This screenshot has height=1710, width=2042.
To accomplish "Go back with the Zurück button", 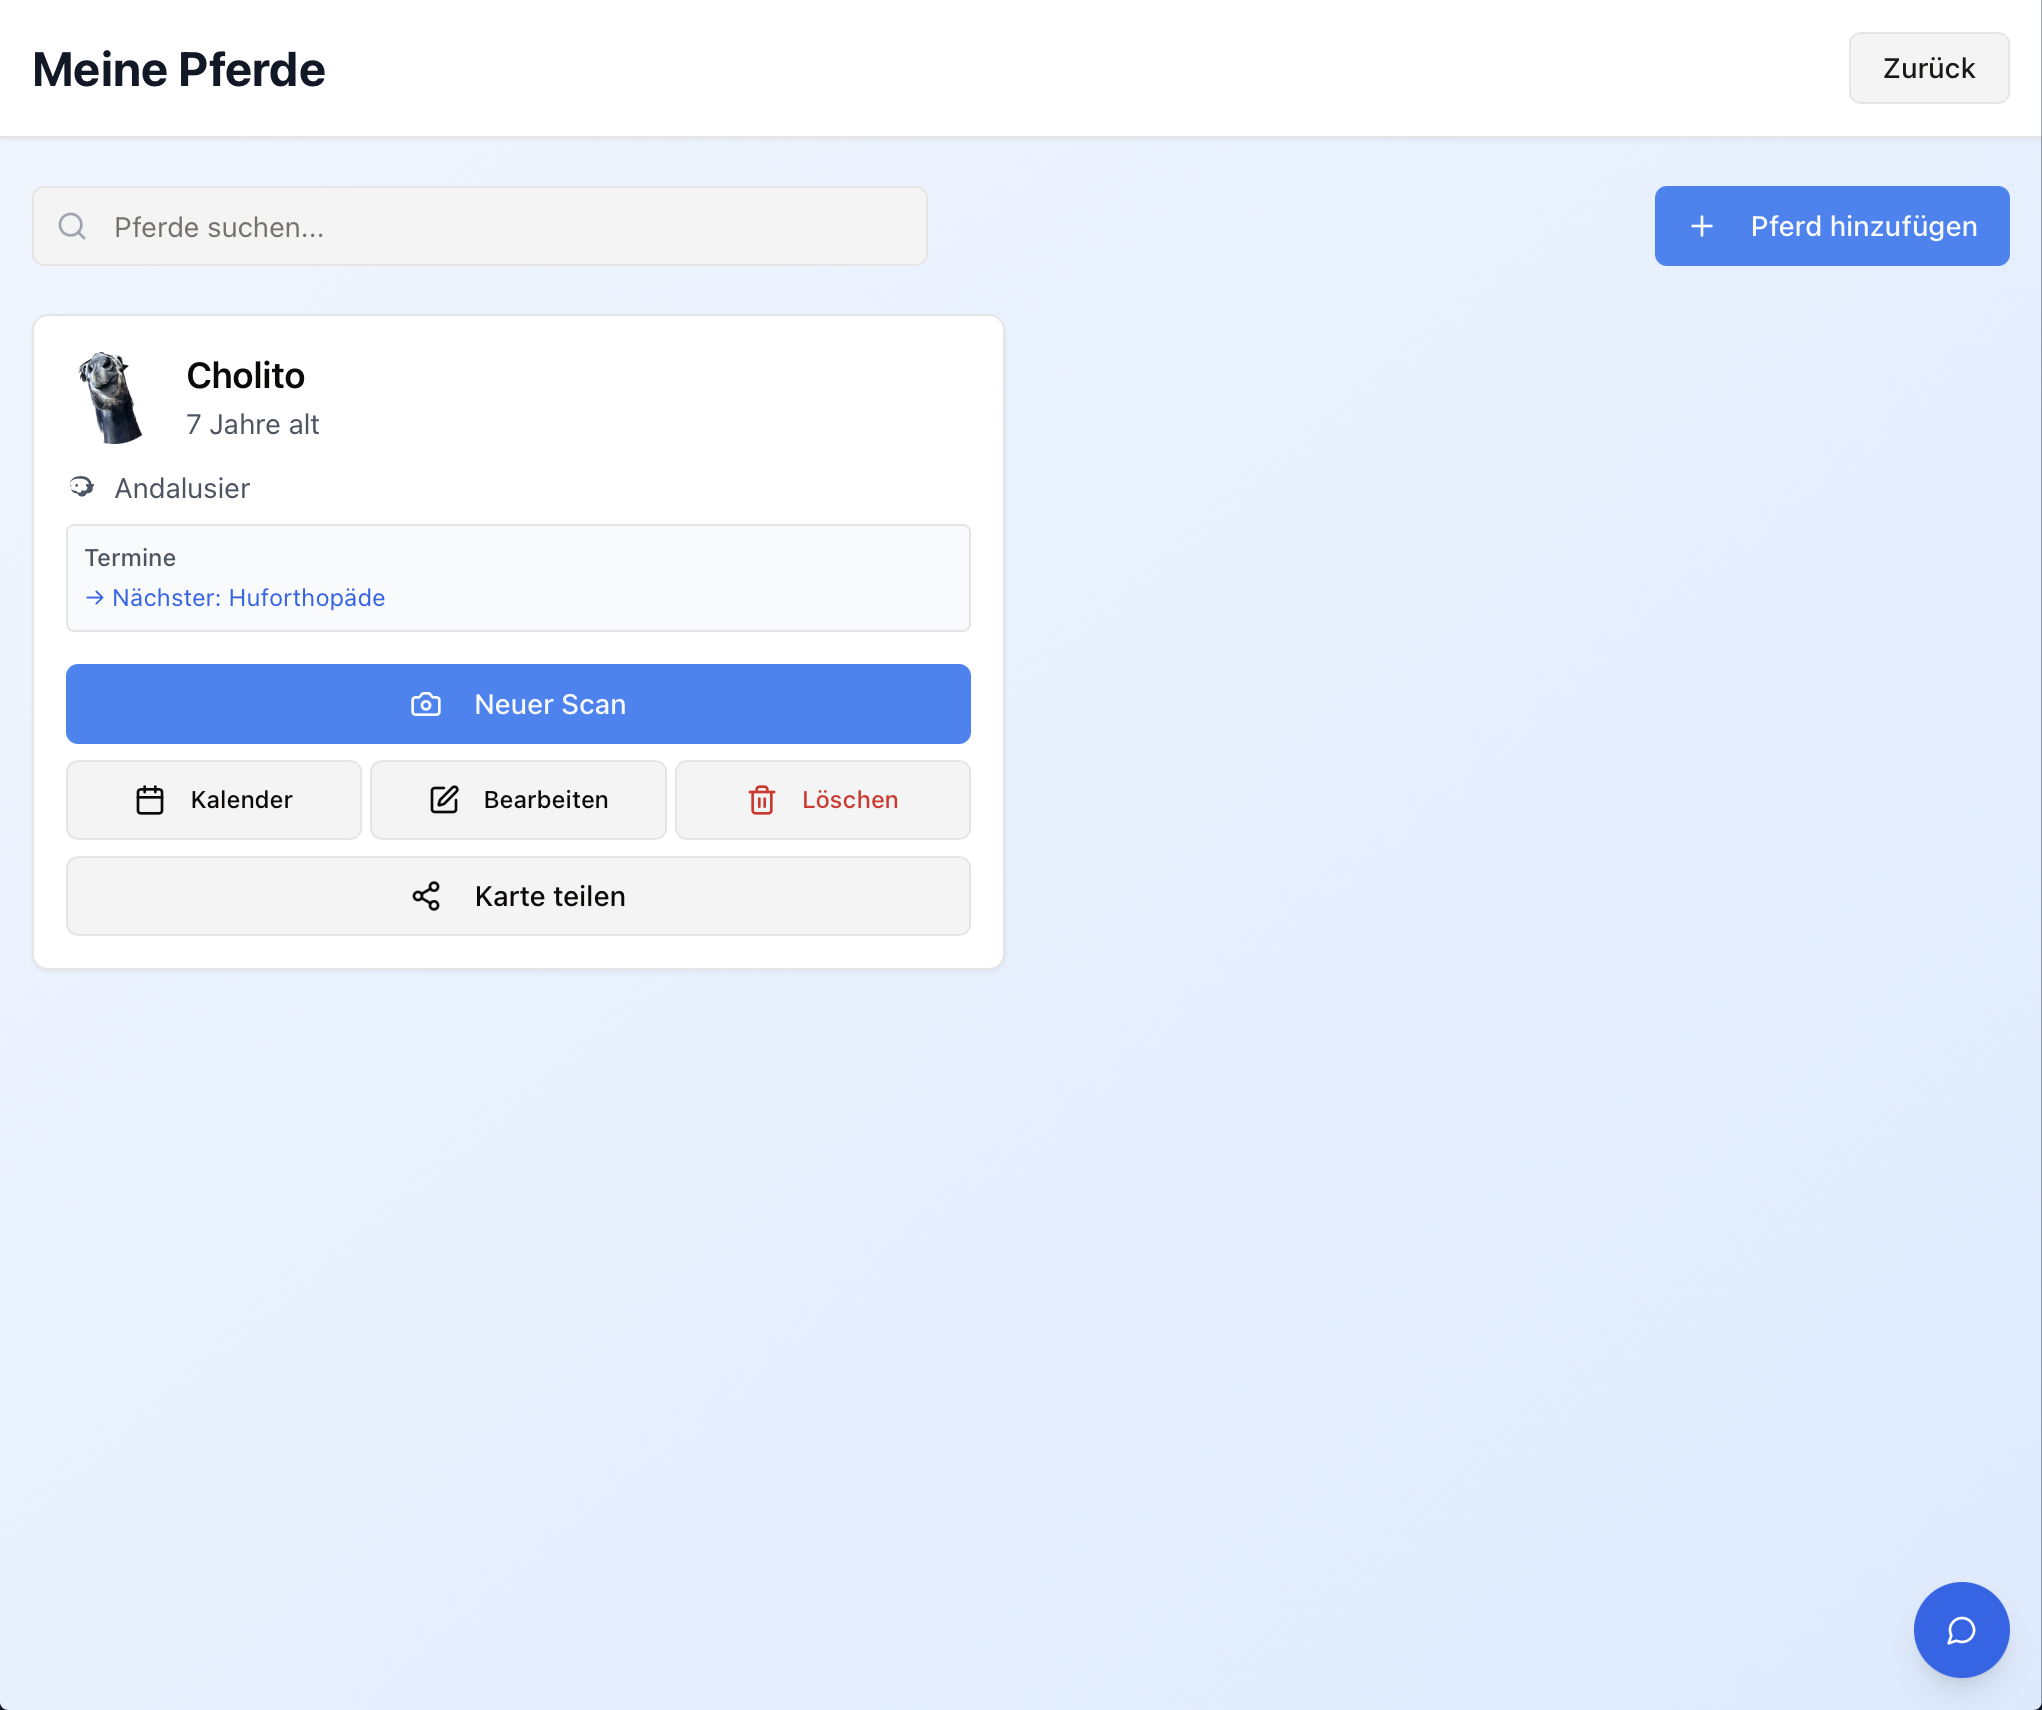I will [x=1928, y=68].
